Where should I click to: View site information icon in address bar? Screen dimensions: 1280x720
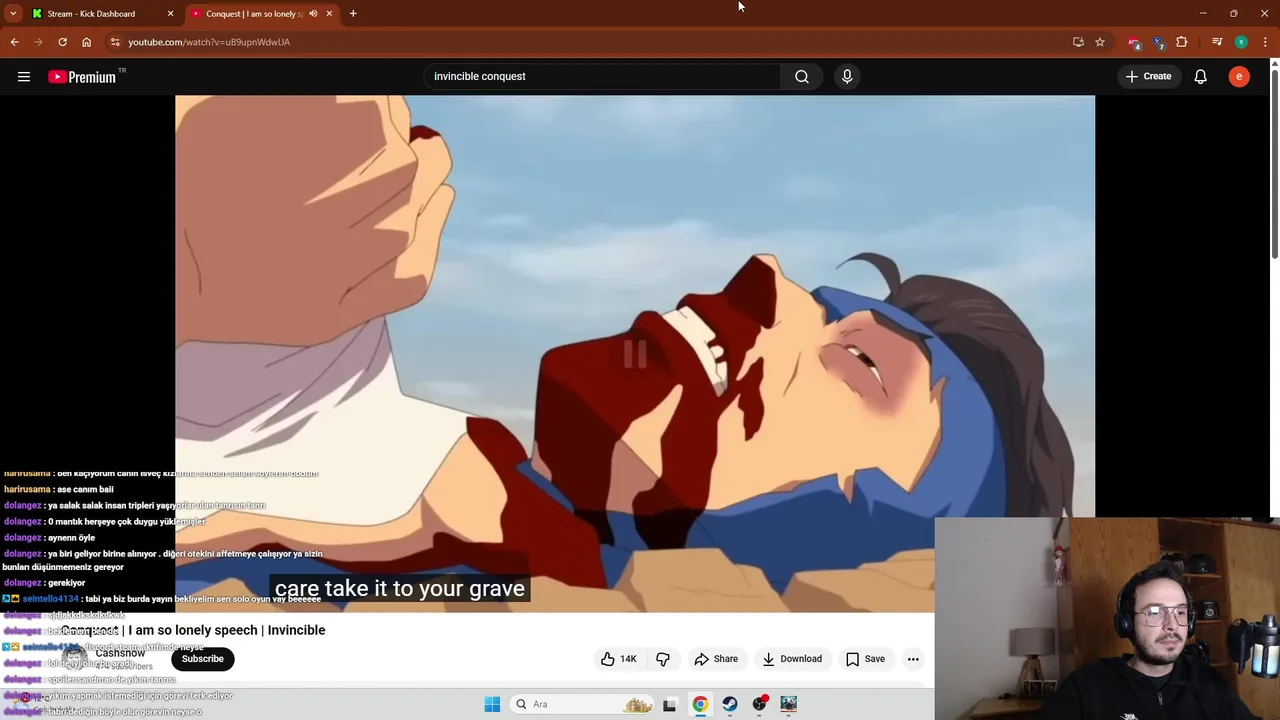115,42
